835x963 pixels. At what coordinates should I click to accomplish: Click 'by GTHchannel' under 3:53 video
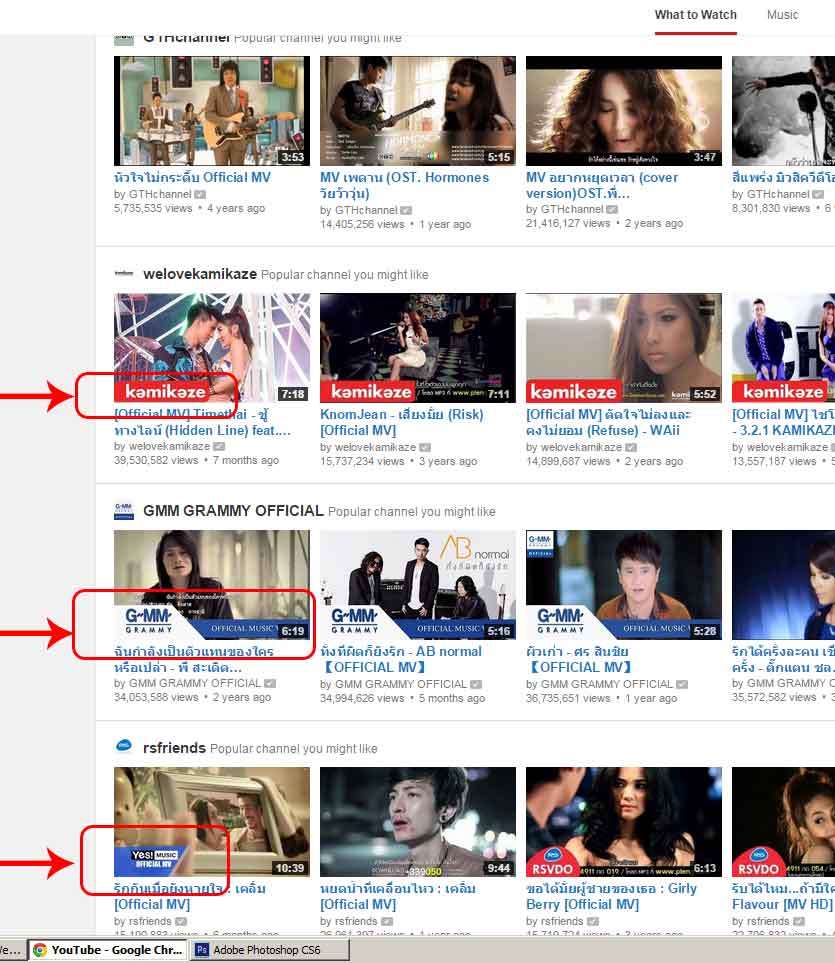152,194
